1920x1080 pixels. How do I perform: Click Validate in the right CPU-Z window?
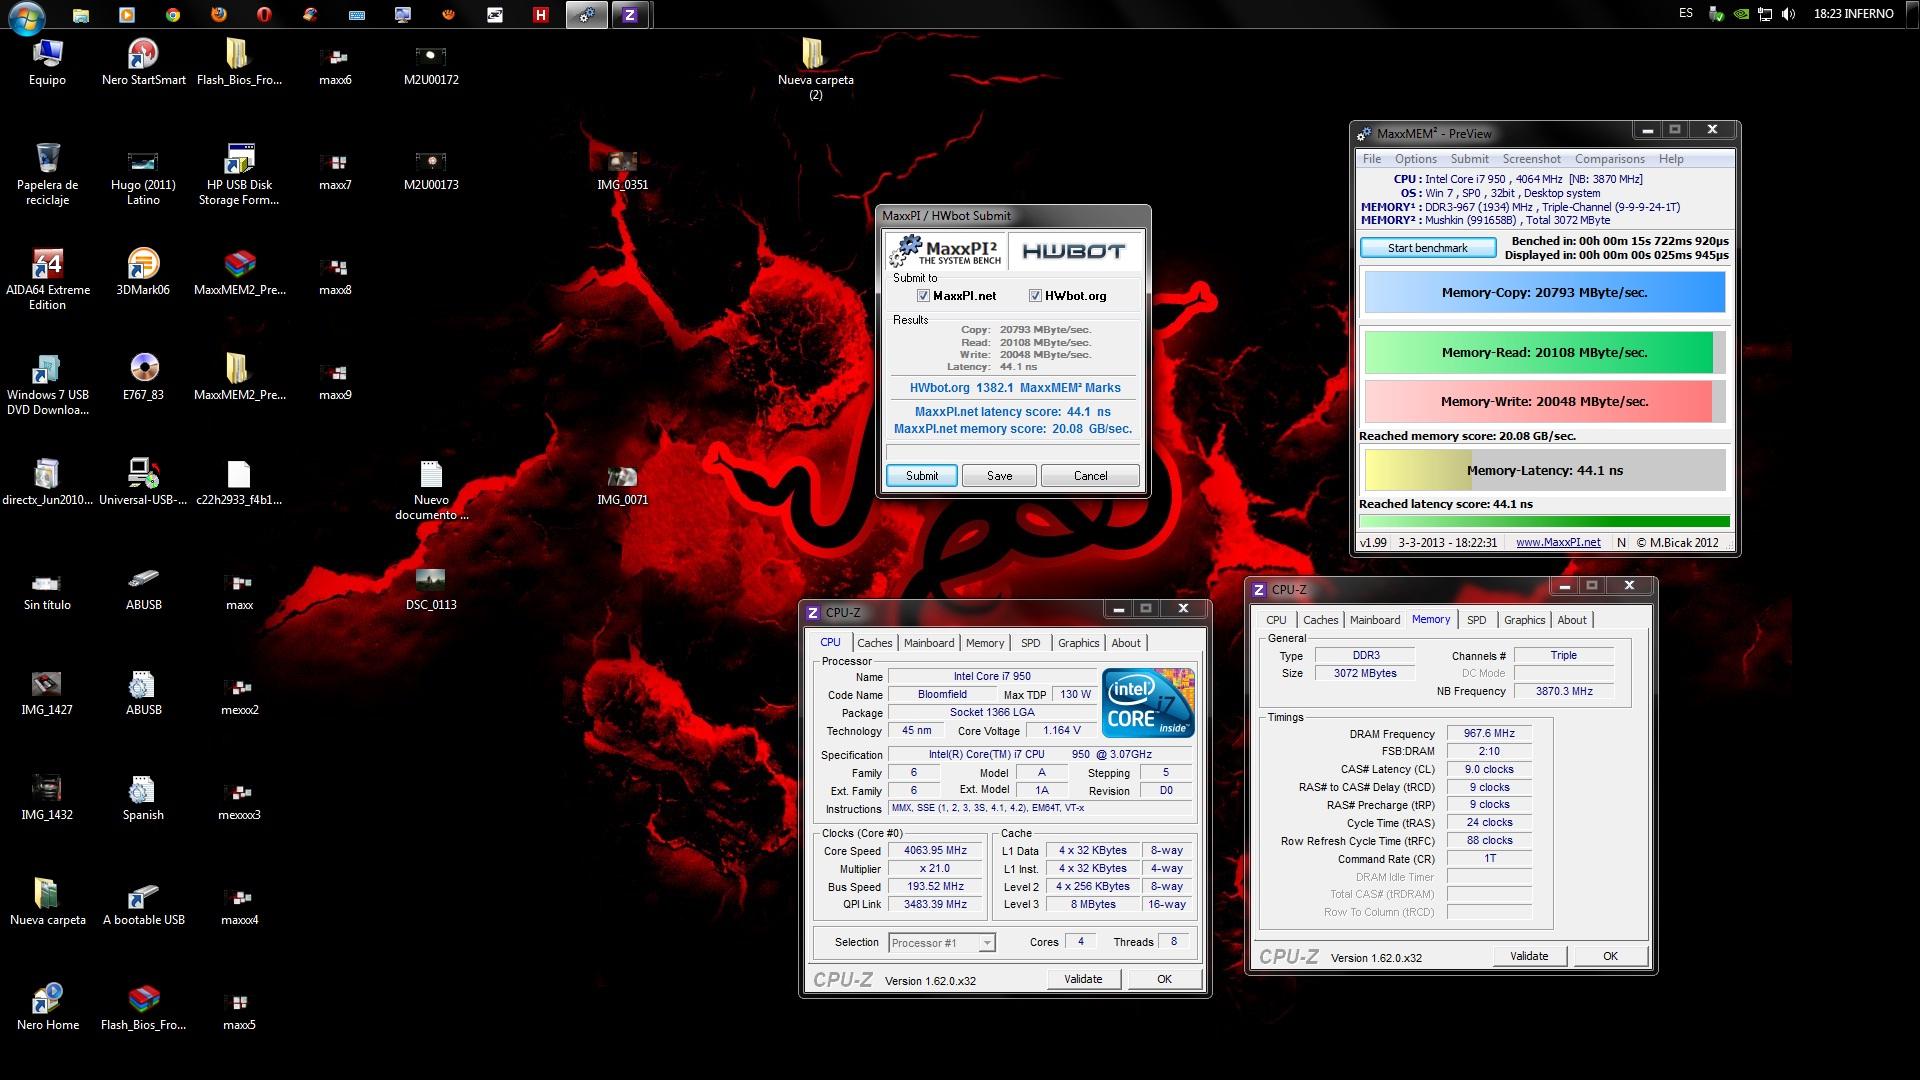click(x=1528, y=957)
